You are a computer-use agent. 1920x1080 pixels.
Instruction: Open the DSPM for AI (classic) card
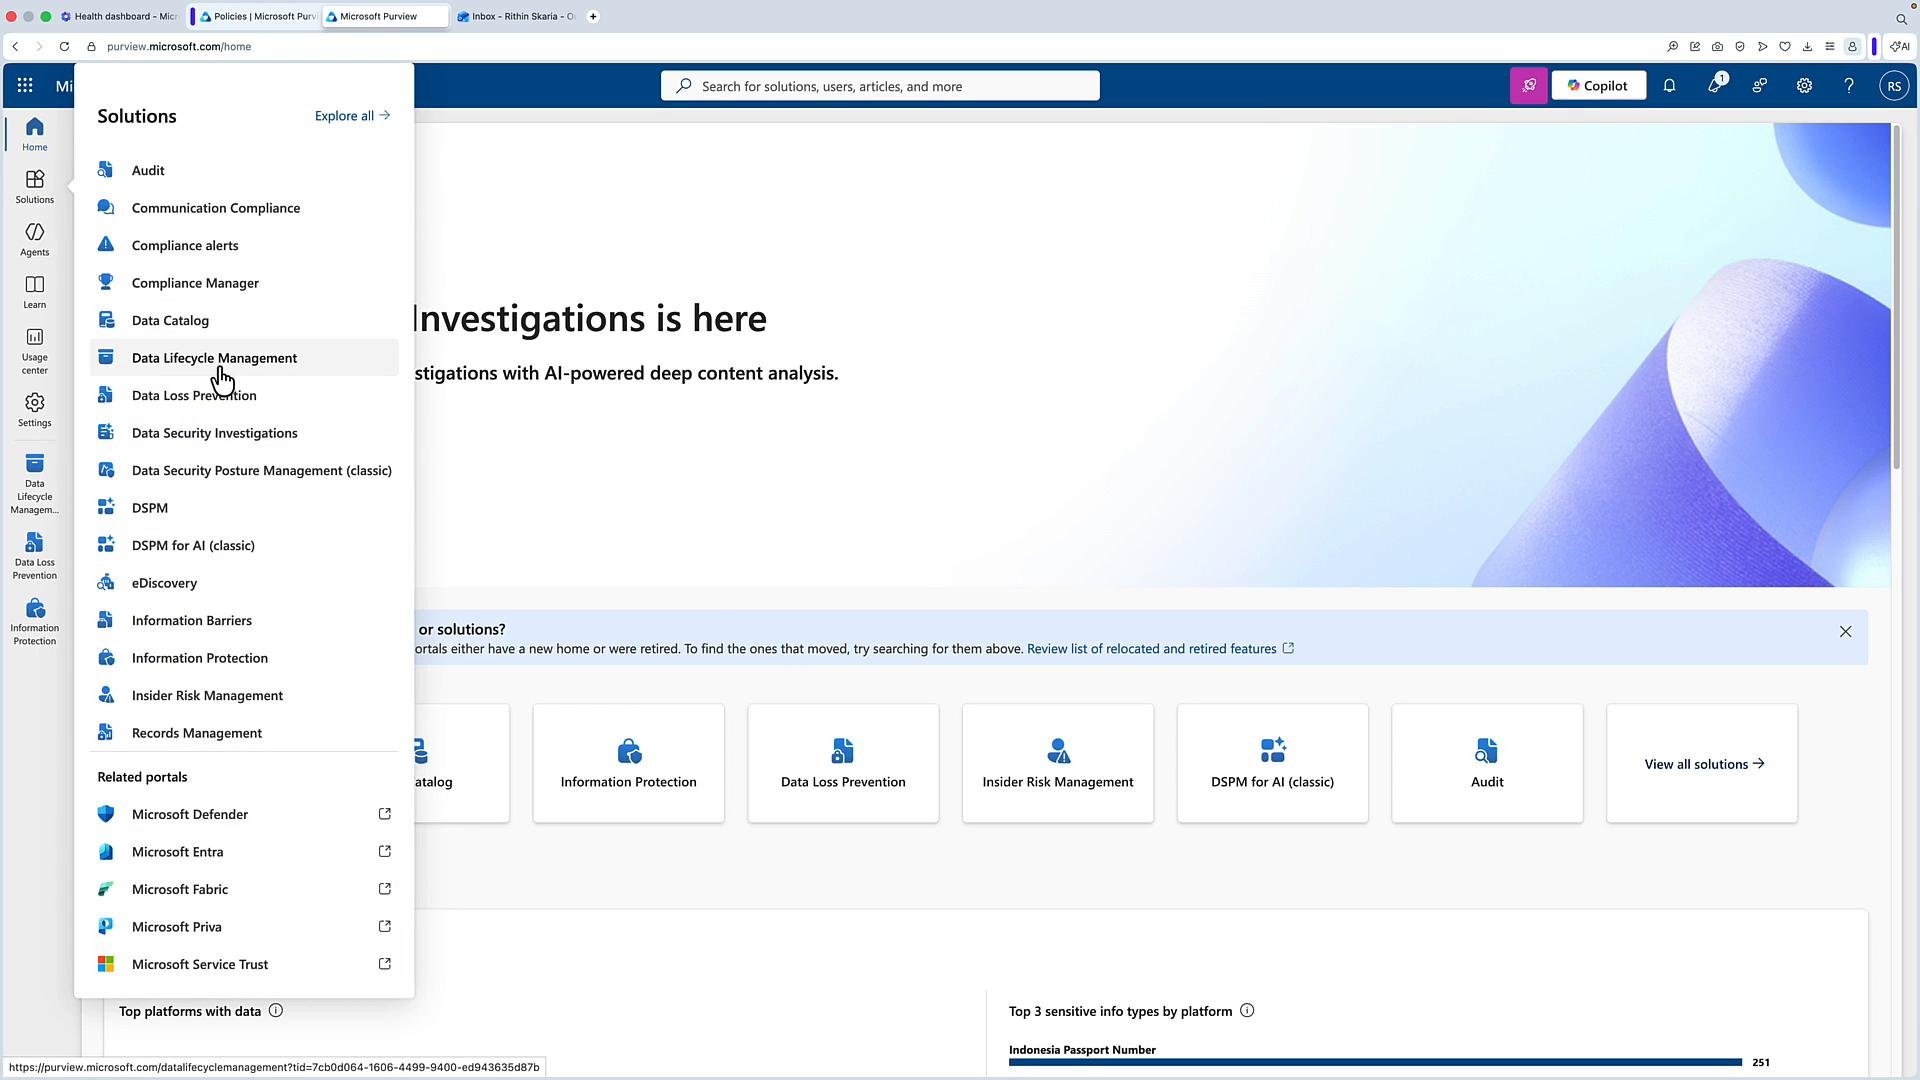1273,764
